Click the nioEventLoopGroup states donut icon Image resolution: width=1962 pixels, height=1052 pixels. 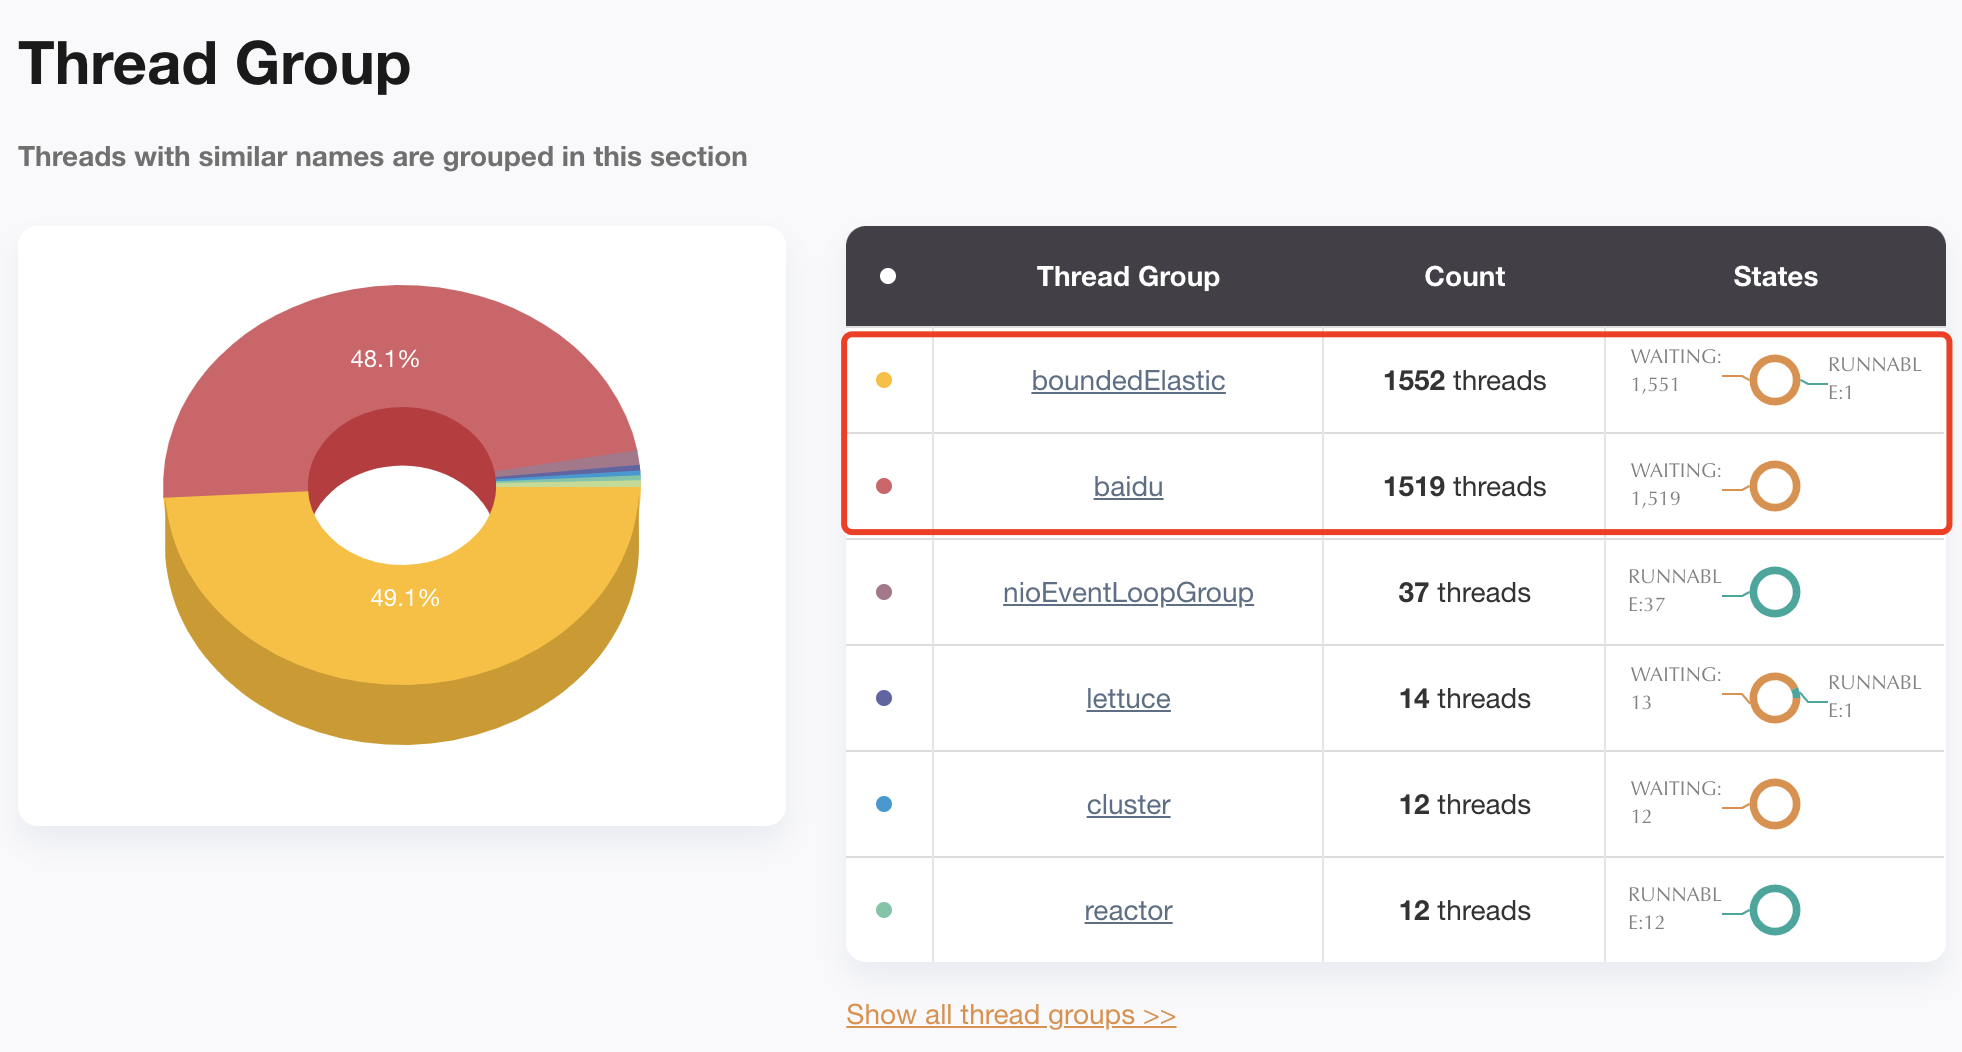1775,592
